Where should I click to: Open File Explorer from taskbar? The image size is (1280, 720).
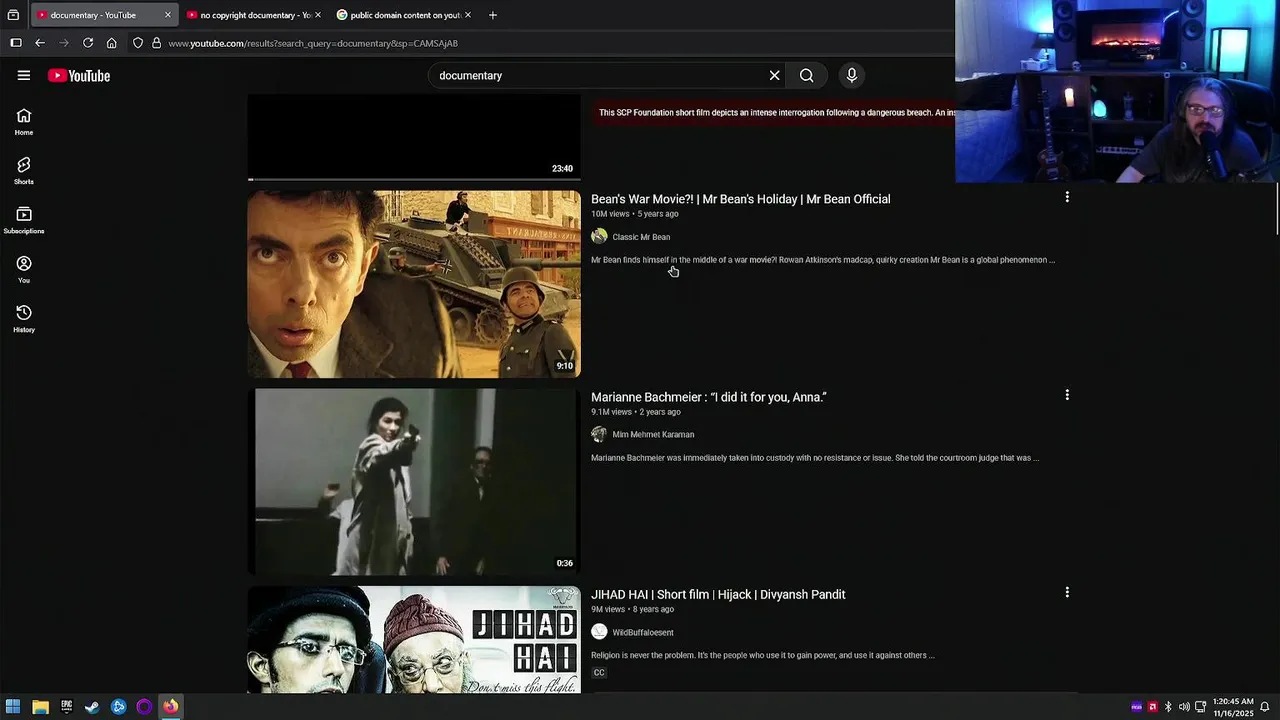[40, 707]
